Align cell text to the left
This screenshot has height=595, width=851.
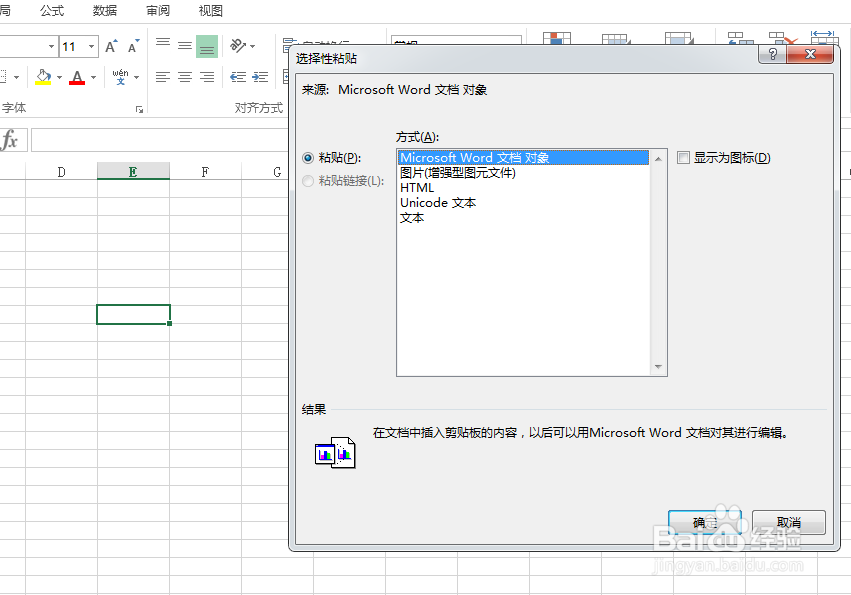click(x=163, y=77)
